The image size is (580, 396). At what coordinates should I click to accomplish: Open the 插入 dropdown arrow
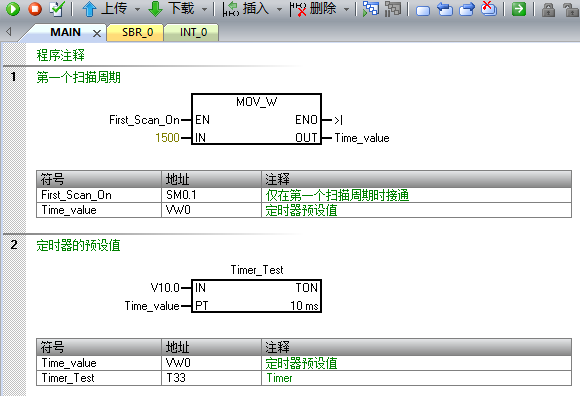[279, 10]
